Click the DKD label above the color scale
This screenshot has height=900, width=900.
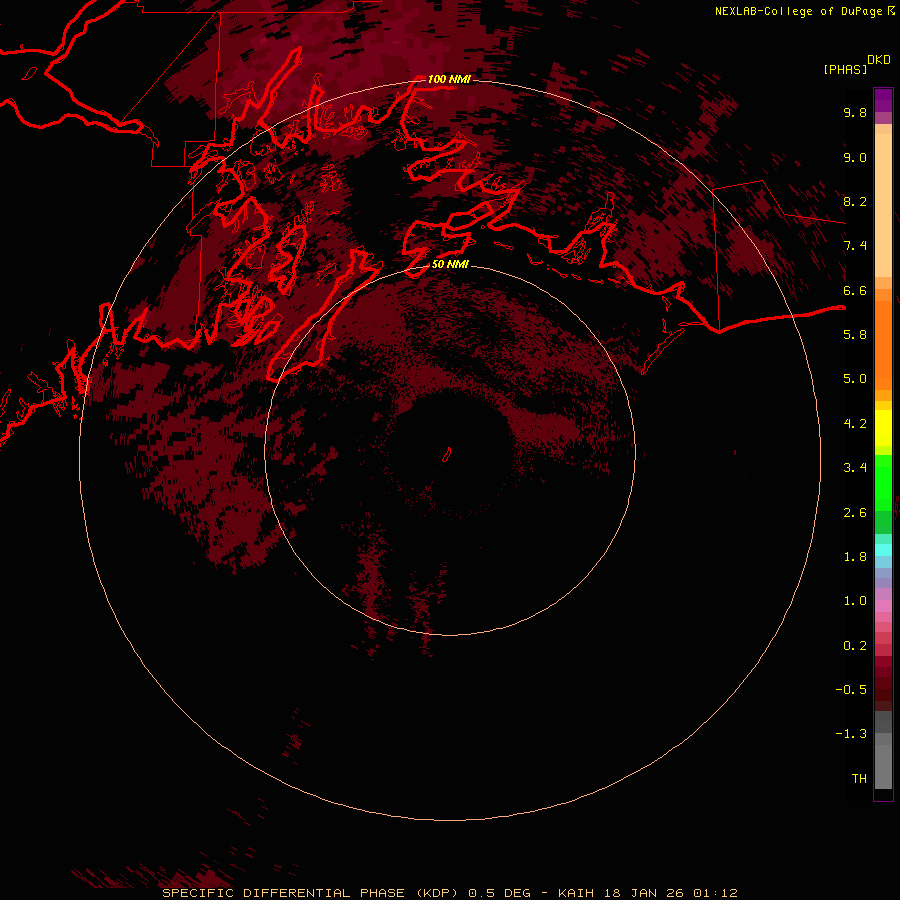(x=879, y=60)
